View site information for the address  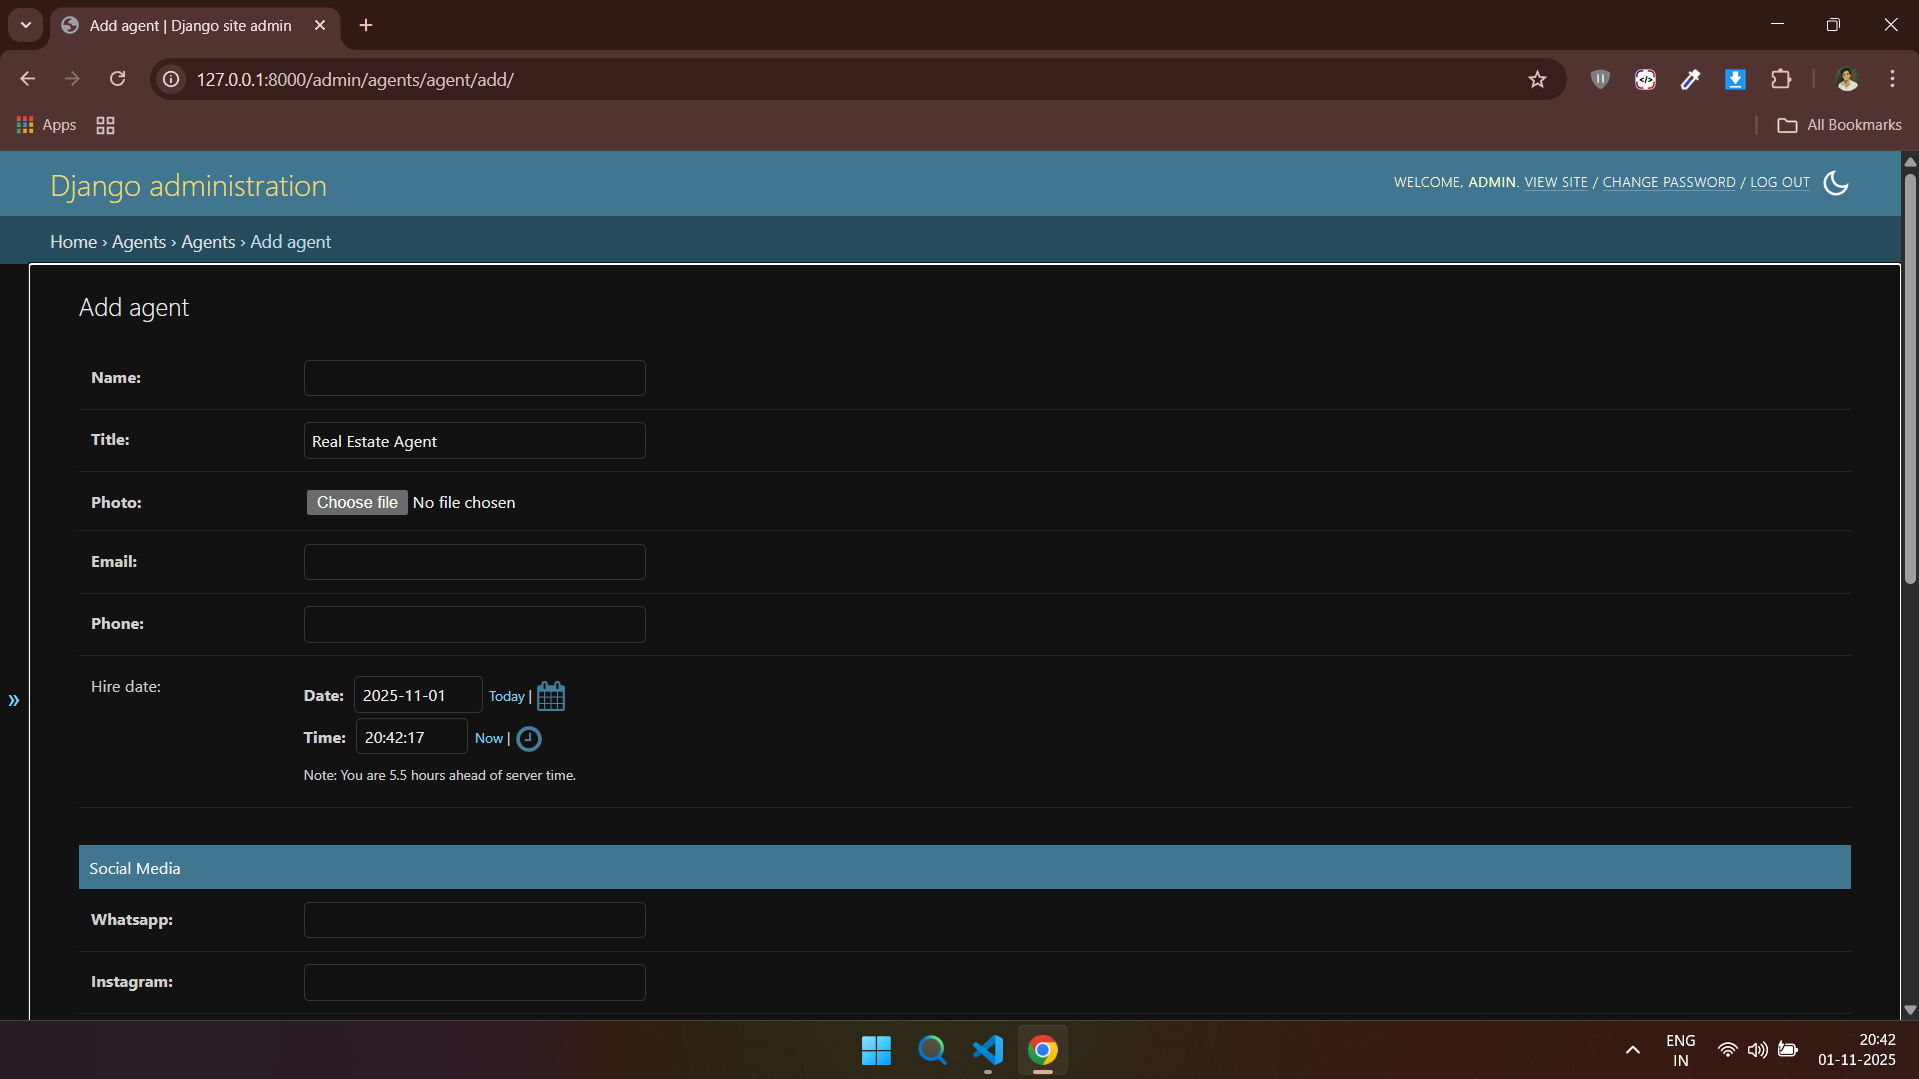[x=172, y=79]
